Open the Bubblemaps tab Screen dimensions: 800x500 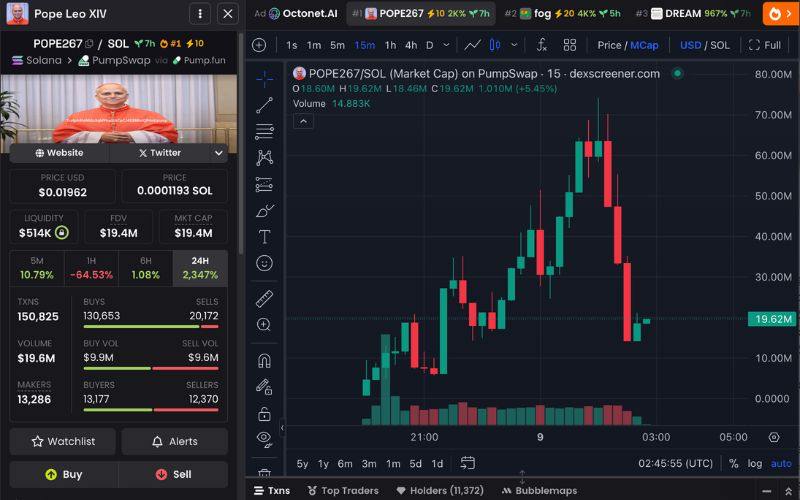539,490
